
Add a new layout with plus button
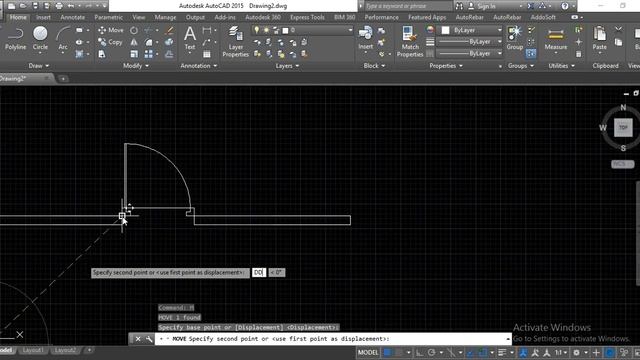(89, 350)
